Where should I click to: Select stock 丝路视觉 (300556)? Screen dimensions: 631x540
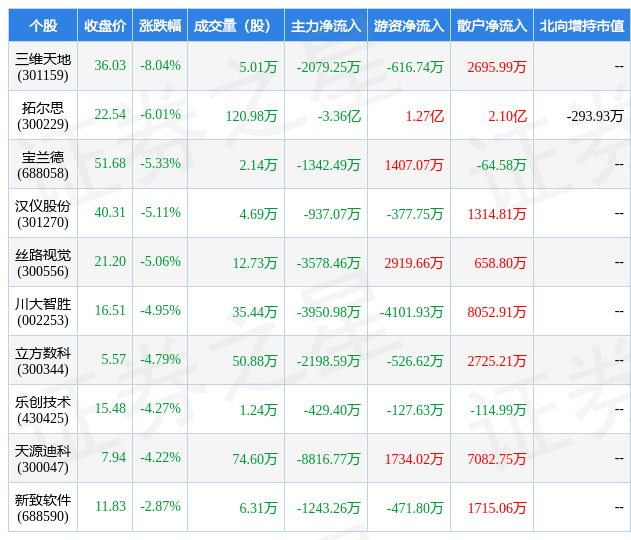point(43,263)
